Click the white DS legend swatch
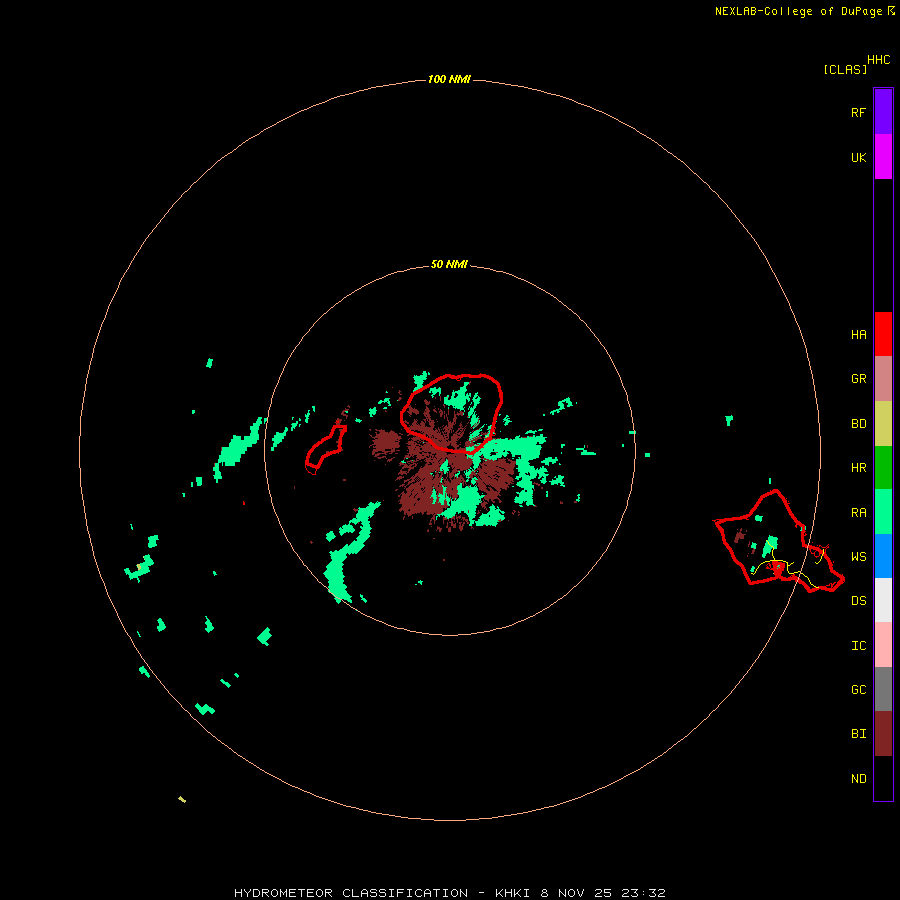The height and width of the screenshot is (900, 900). pyautogui.click(x=883, y=600)
